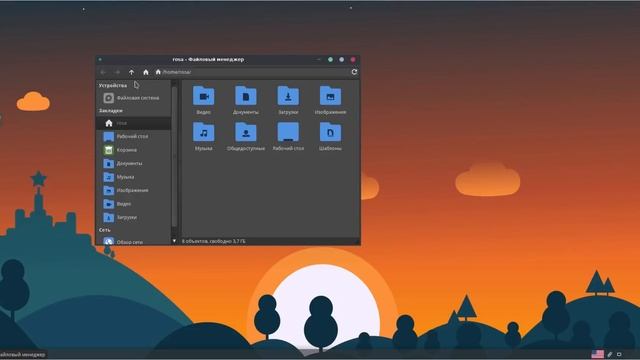
Task: Click the sidebar vertical scrollbar
Action: 174,156
